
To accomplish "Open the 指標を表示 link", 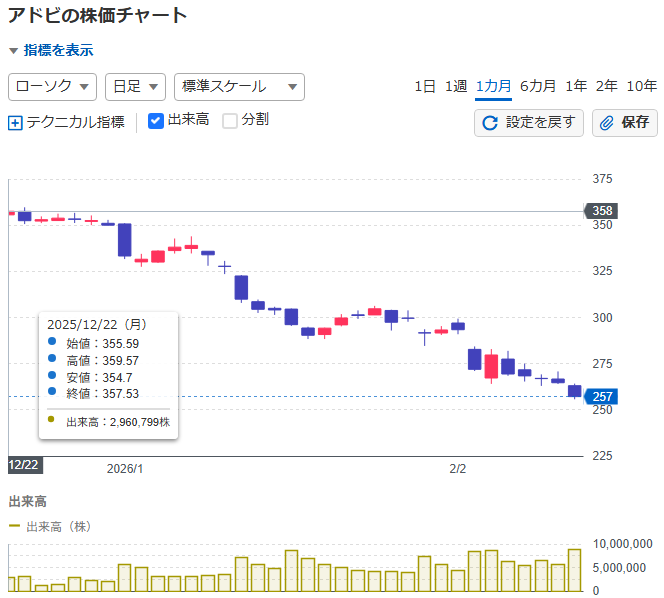I will pos(58,50).
